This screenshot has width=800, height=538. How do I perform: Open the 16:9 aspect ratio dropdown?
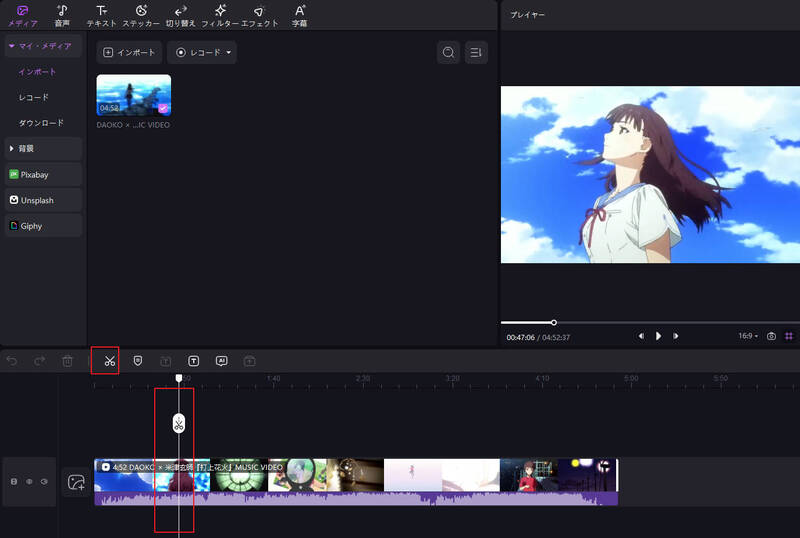(x=748, y=336)
